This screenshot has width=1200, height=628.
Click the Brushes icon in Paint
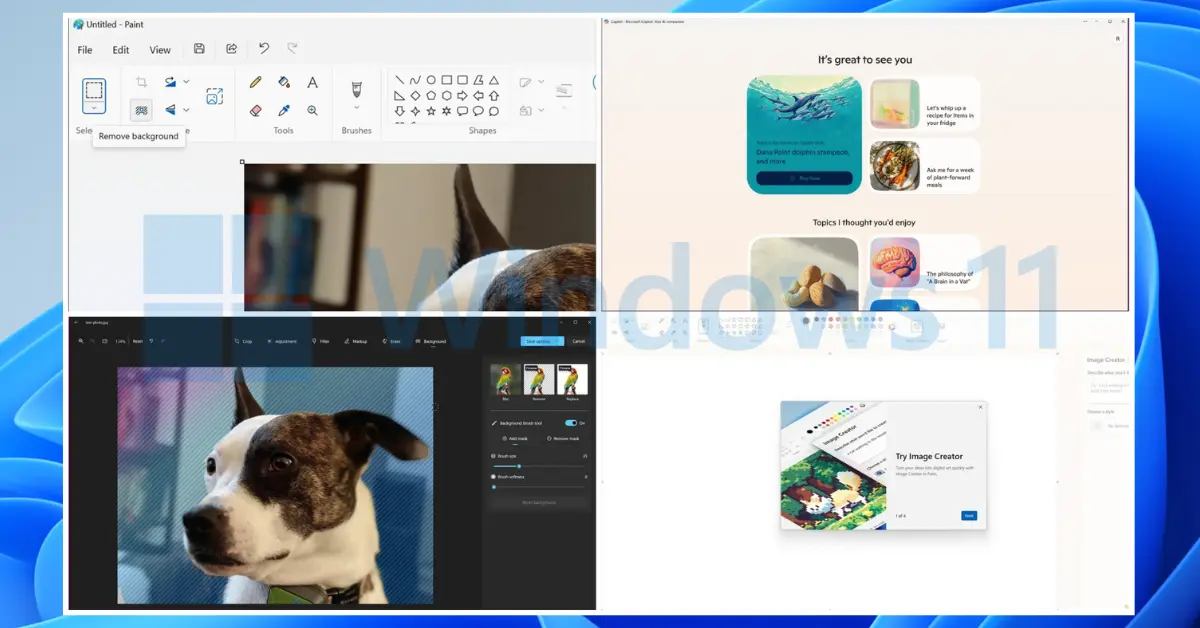point(356,89)
